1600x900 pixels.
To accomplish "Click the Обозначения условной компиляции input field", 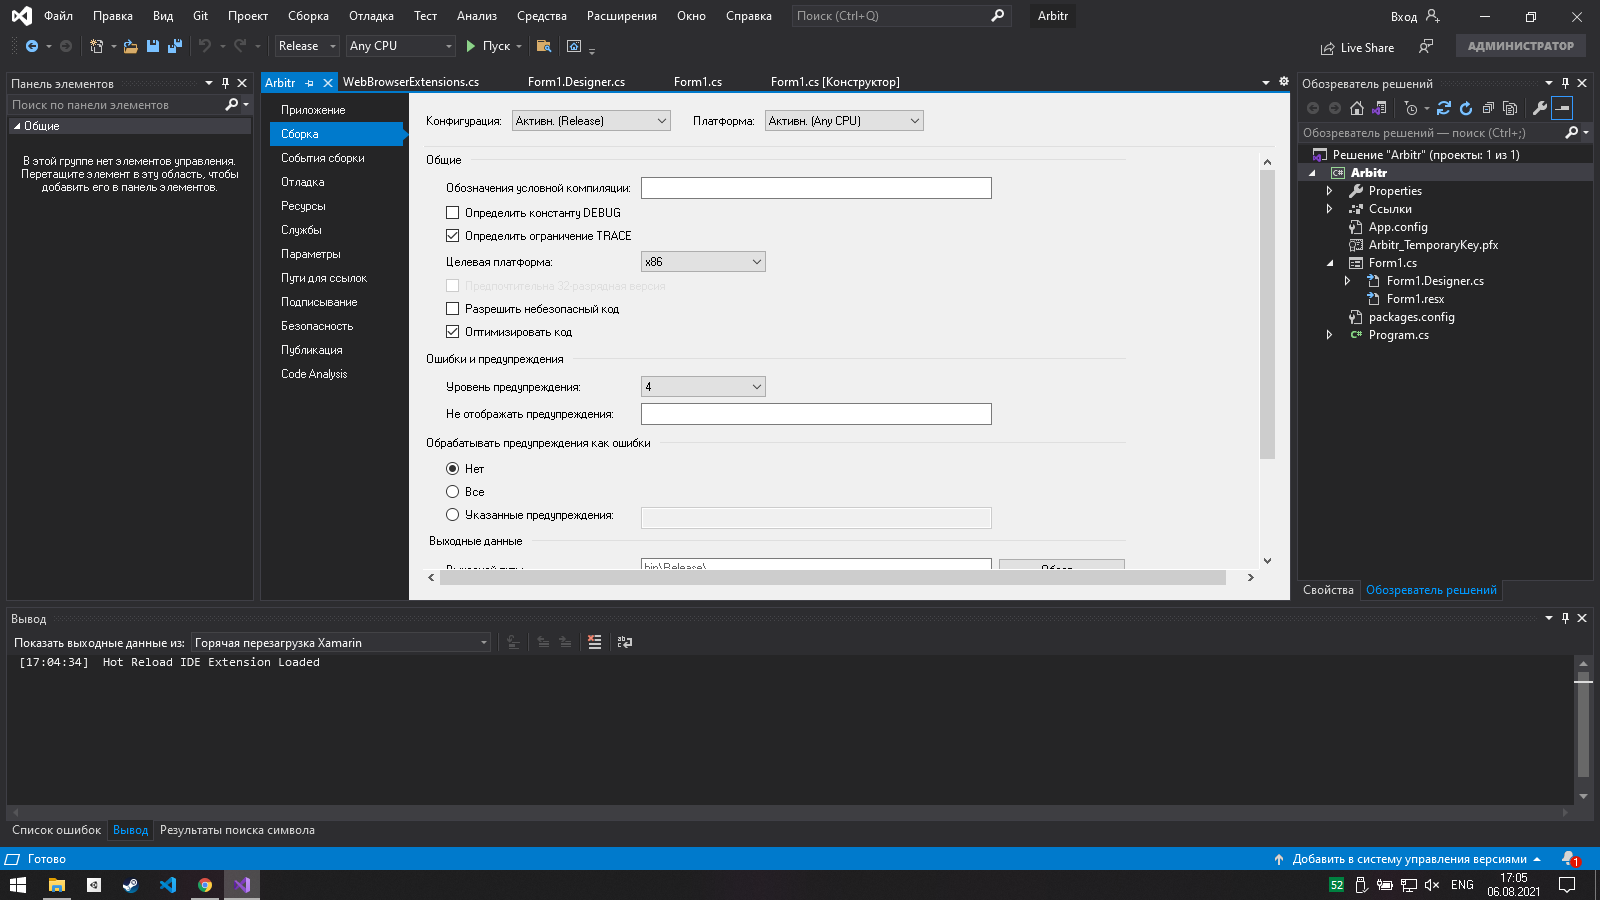I will 816,188.
